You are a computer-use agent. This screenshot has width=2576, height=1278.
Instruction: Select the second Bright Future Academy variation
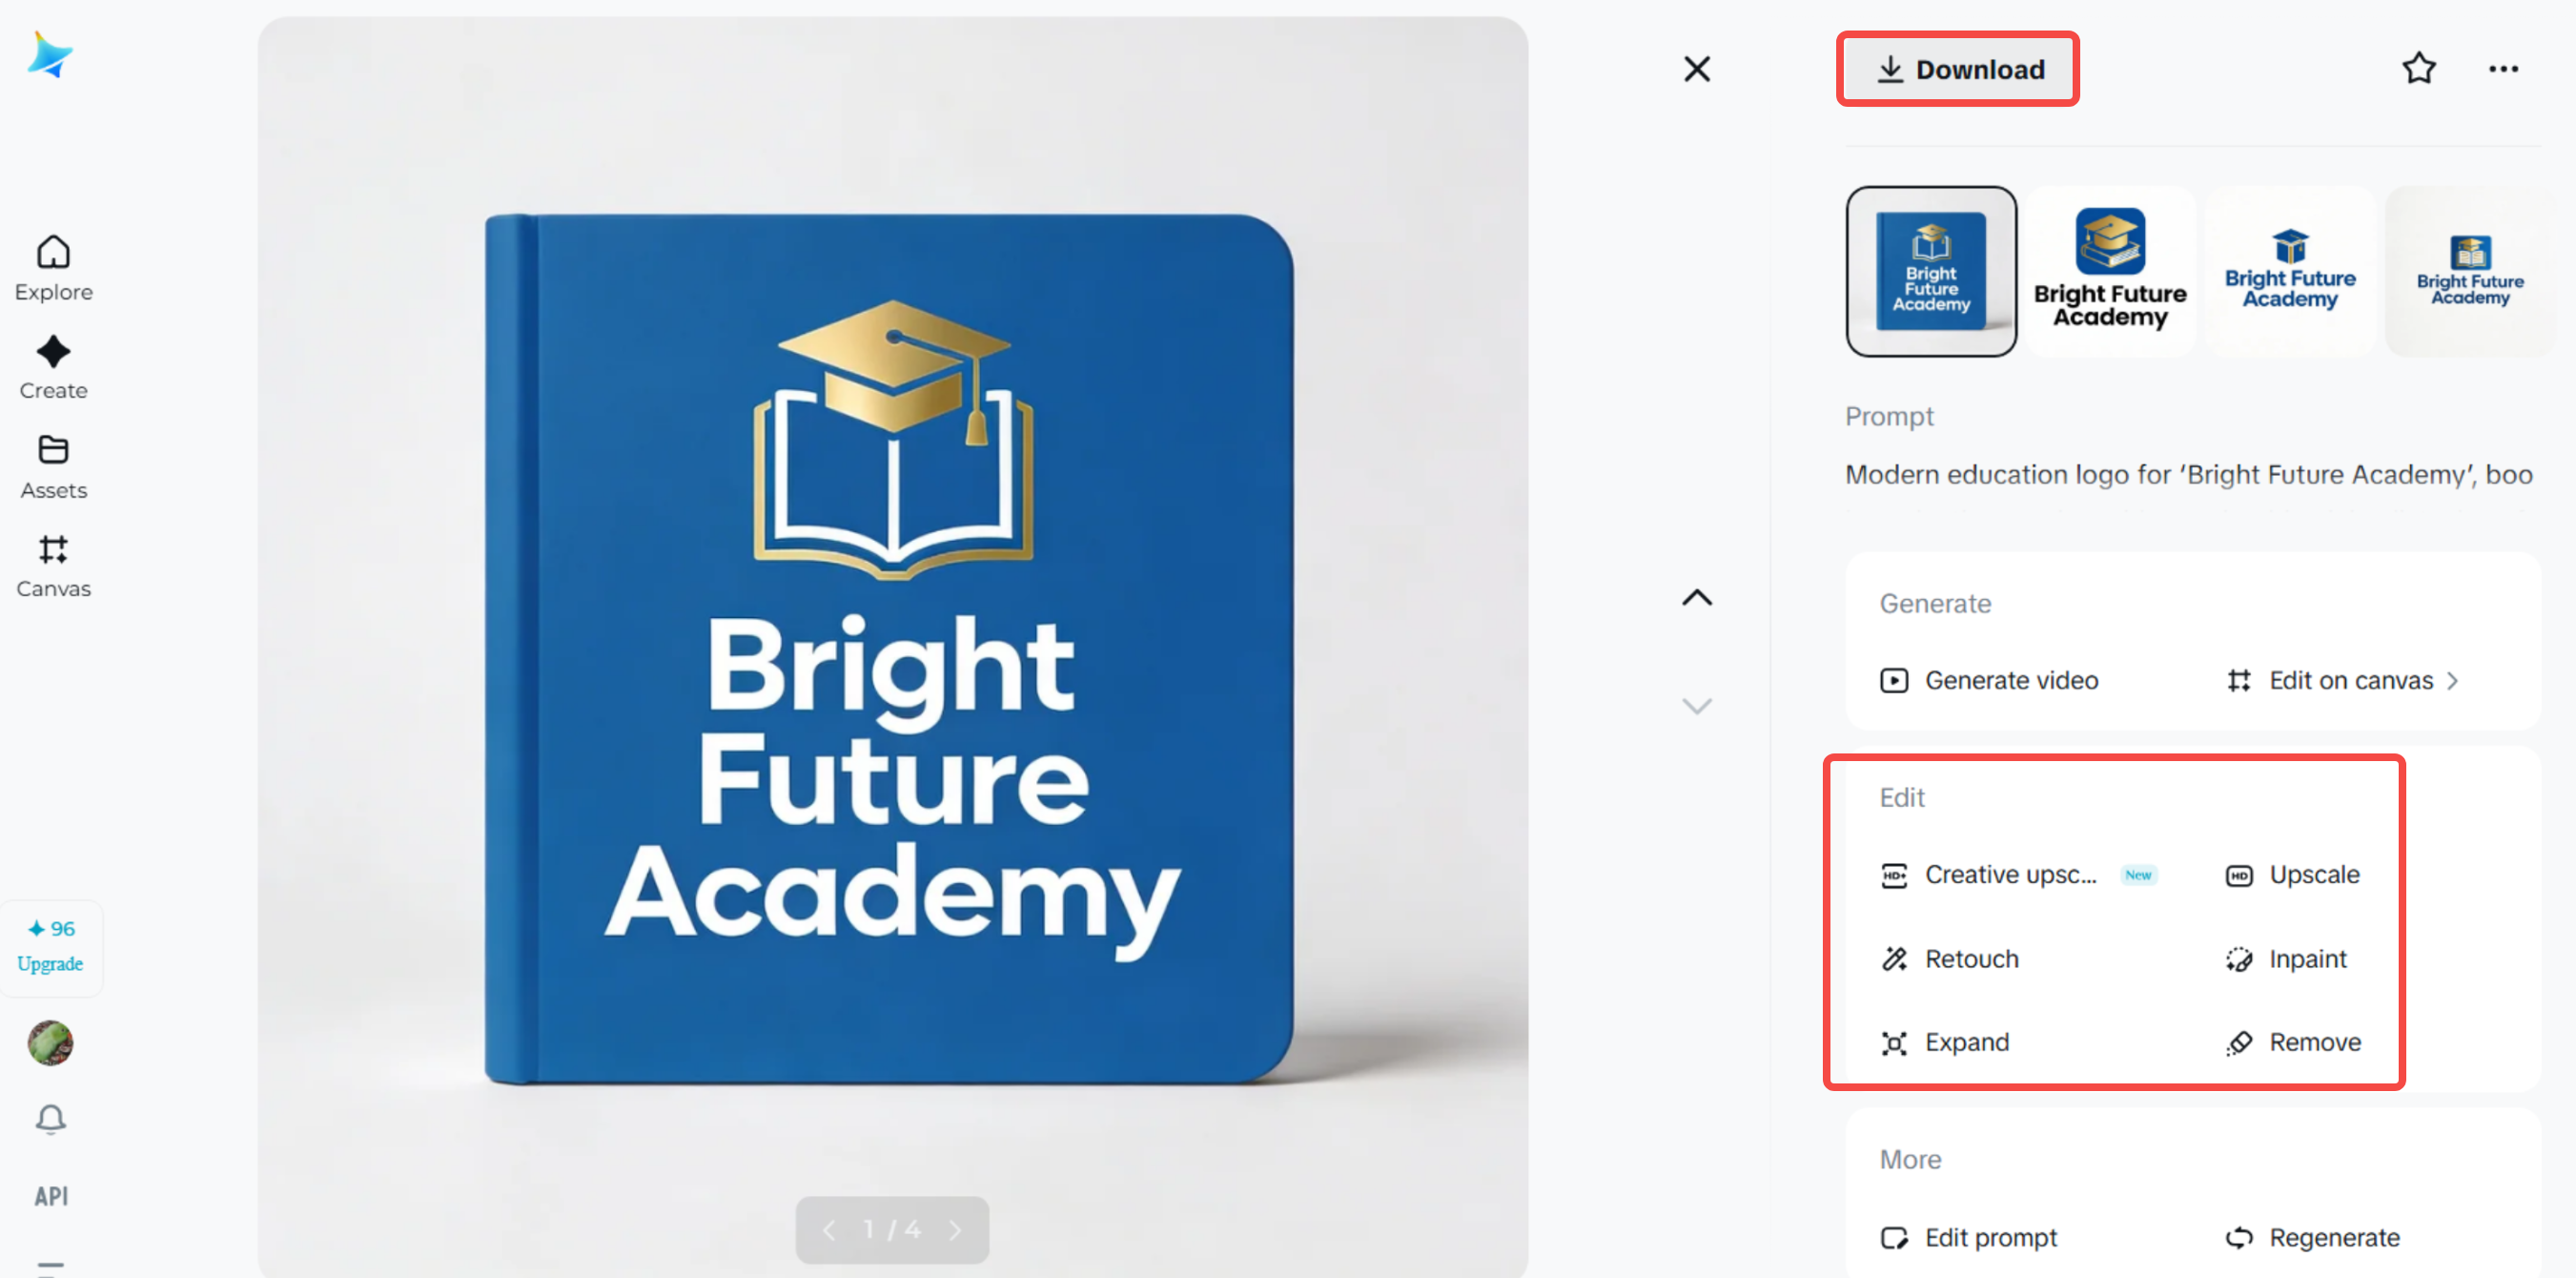[x=2110, y=271]
